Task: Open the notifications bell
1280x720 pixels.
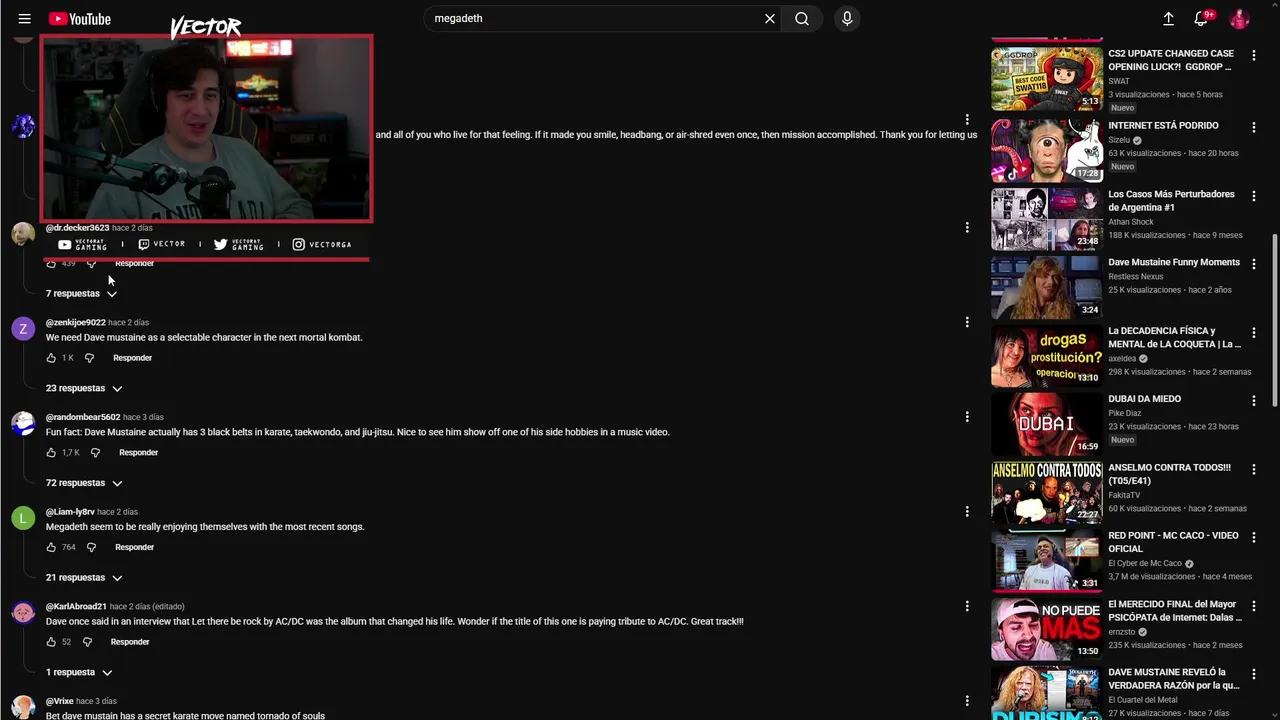Action: tap(1202, 19)
